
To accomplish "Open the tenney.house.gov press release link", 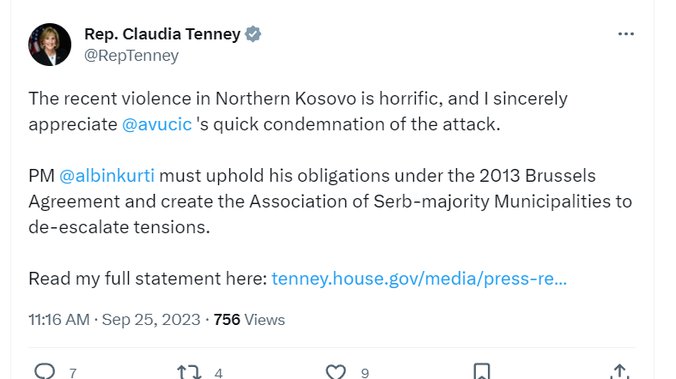I will pos(419,279).
